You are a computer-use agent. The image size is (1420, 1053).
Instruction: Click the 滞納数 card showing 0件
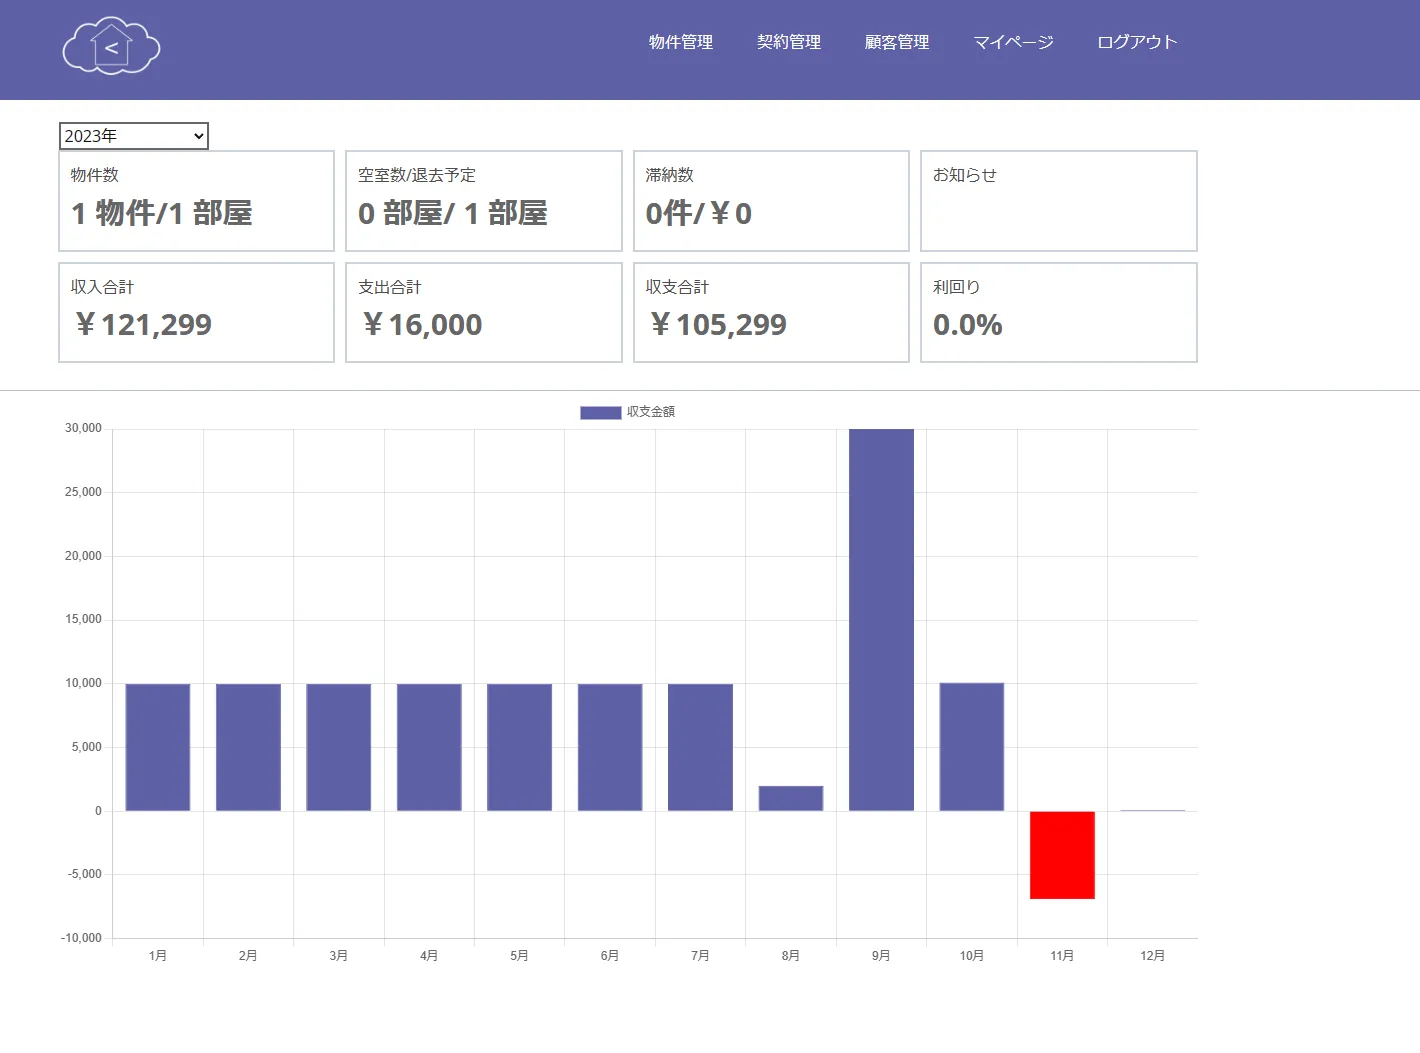point(770,200)
